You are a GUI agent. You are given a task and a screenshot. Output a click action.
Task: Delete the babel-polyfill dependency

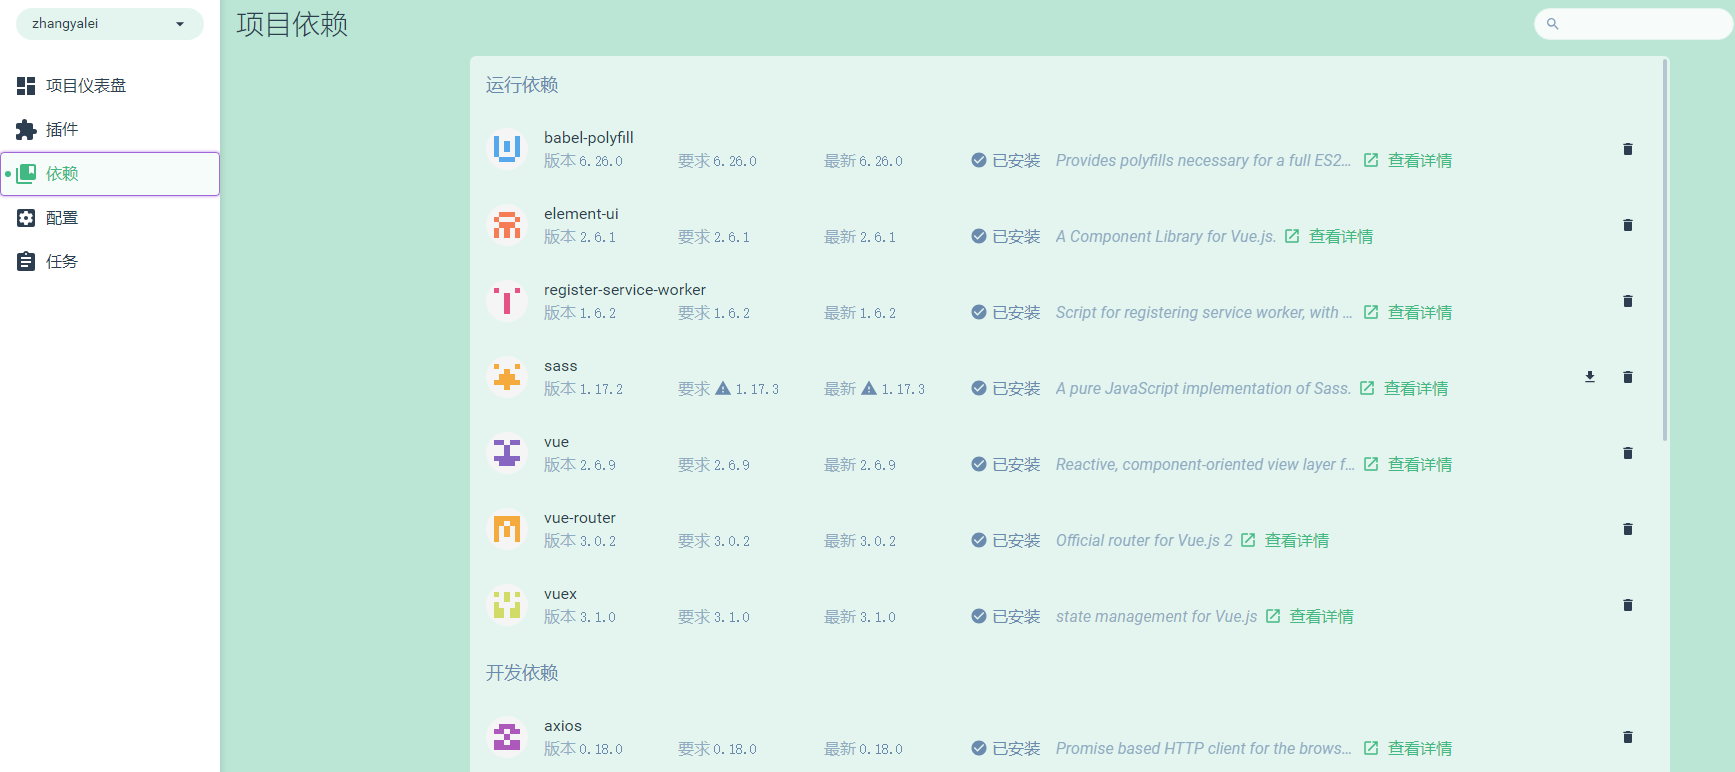coord(1627,149)
